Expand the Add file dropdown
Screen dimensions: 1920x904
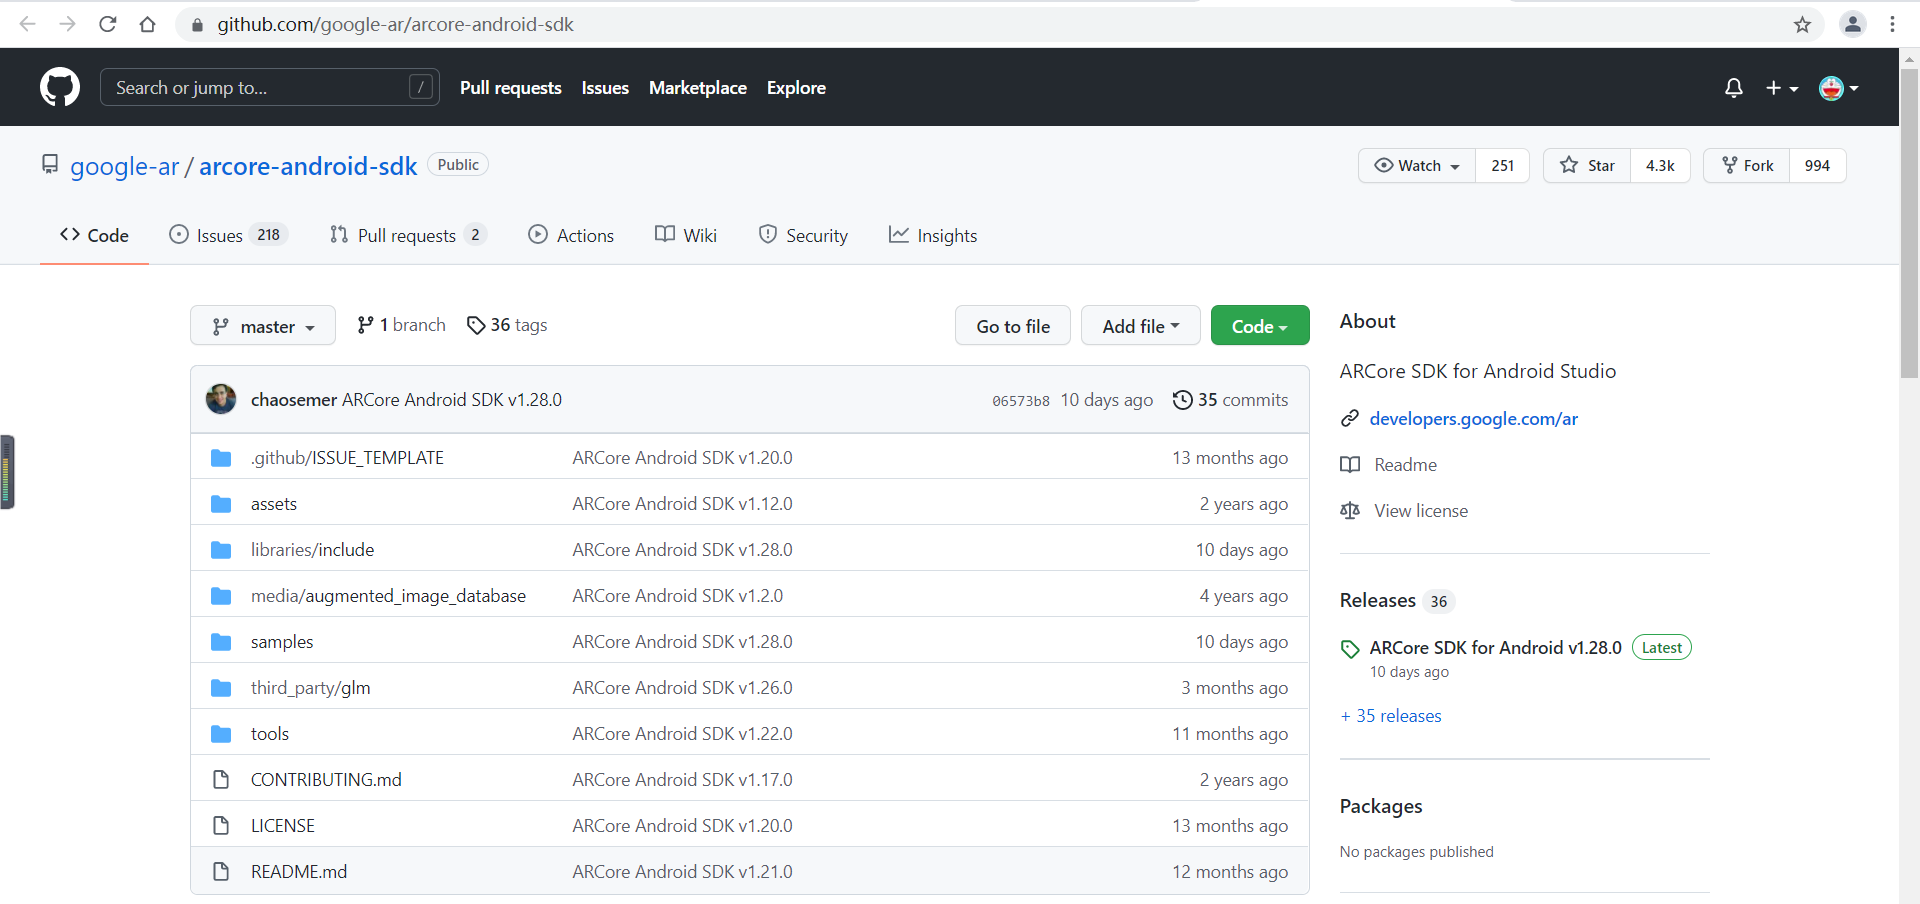1141,326
